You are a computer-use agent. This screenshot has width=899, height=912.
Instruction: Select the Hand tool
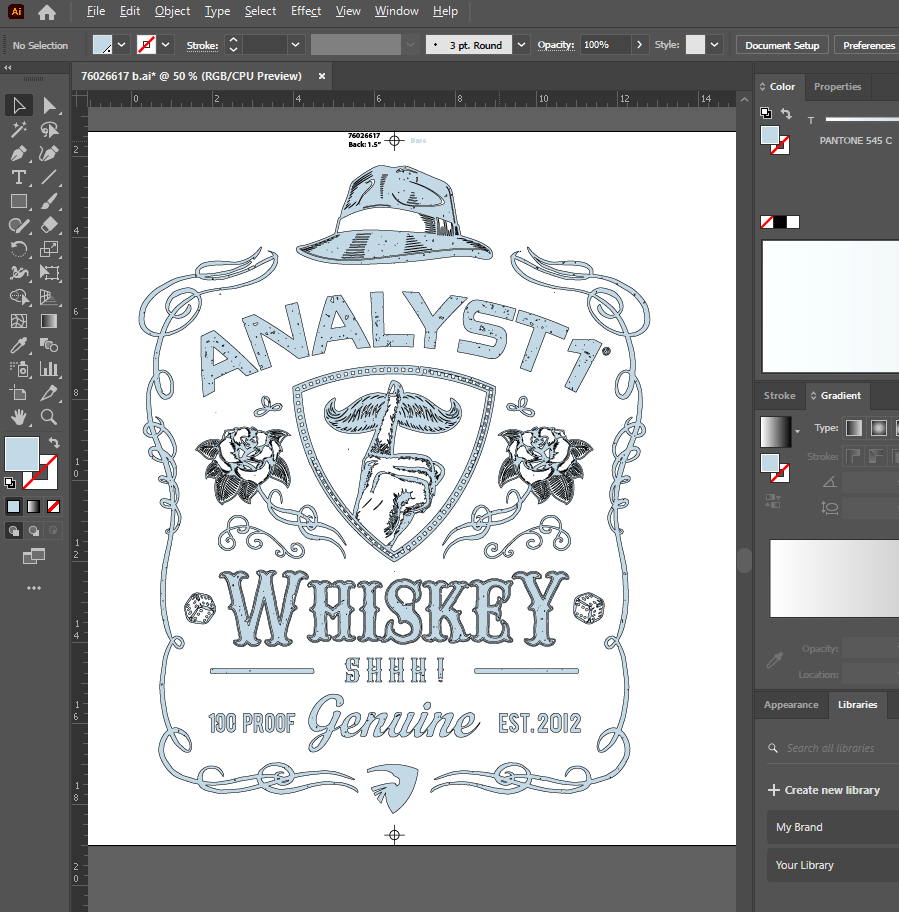point(18,418)
